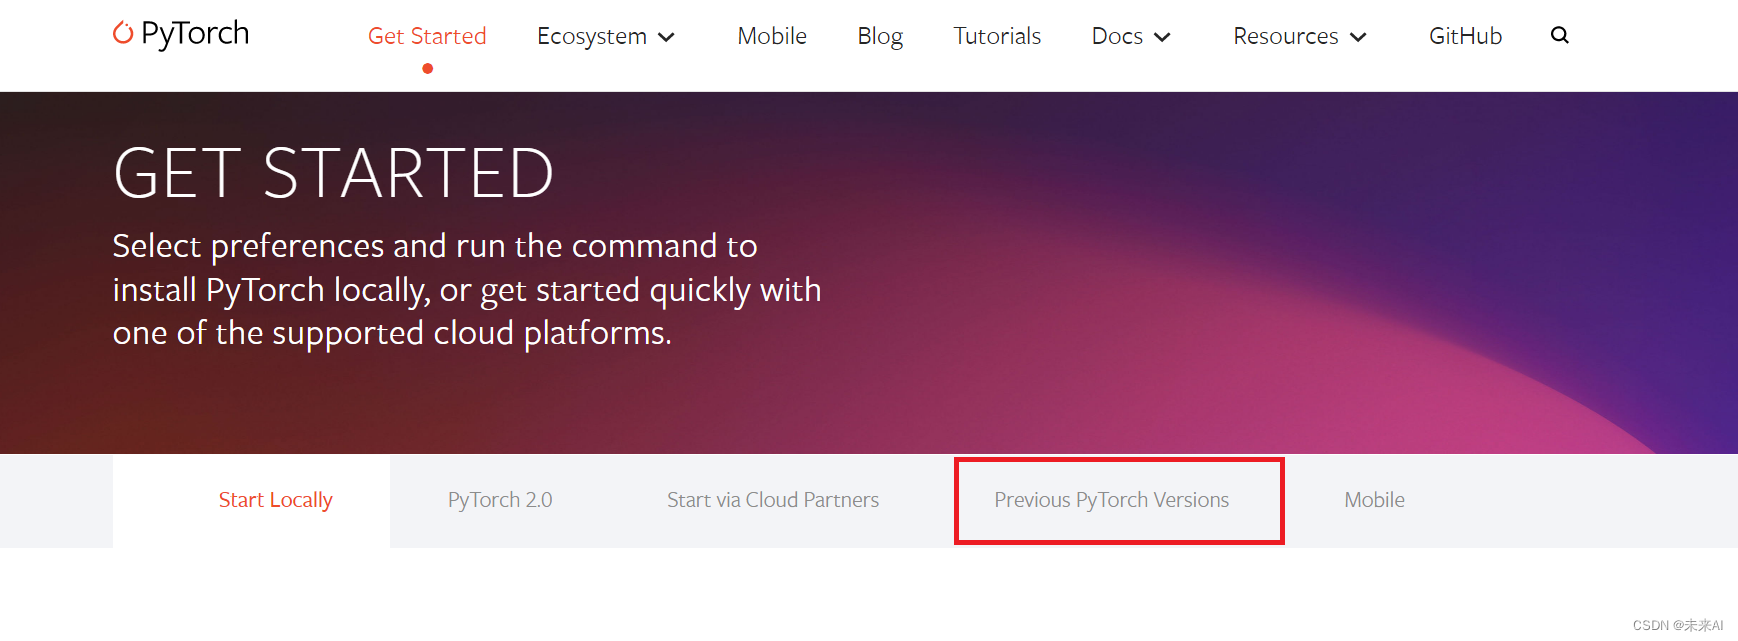
Task: Switch to PyTorch 2.0 tab
Action: [500, 500]
